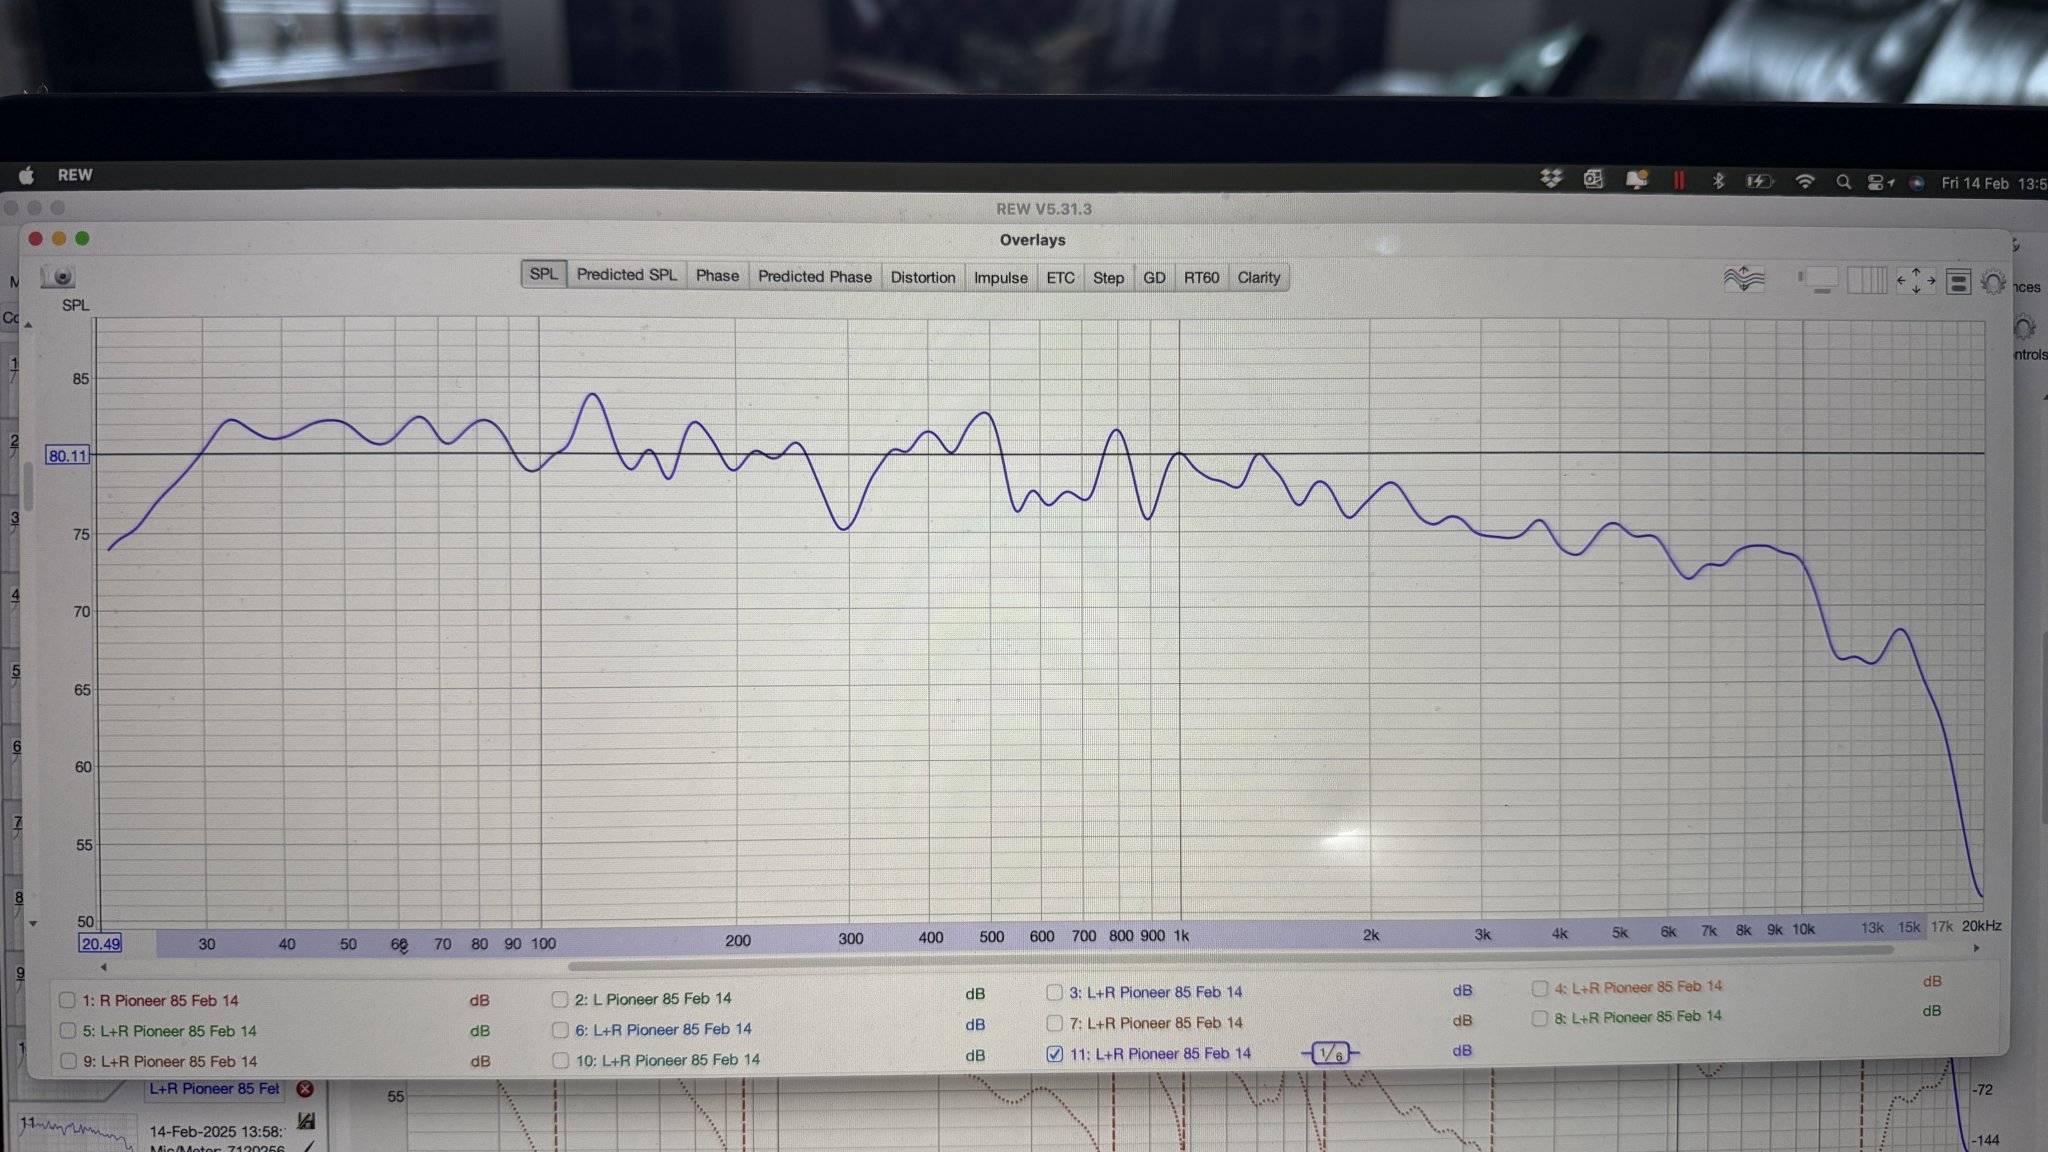This screenshot has width=2048, height=1152.
Task: Tick checkbox for 1: R Pioneer 85
Action: point(67,1000)
